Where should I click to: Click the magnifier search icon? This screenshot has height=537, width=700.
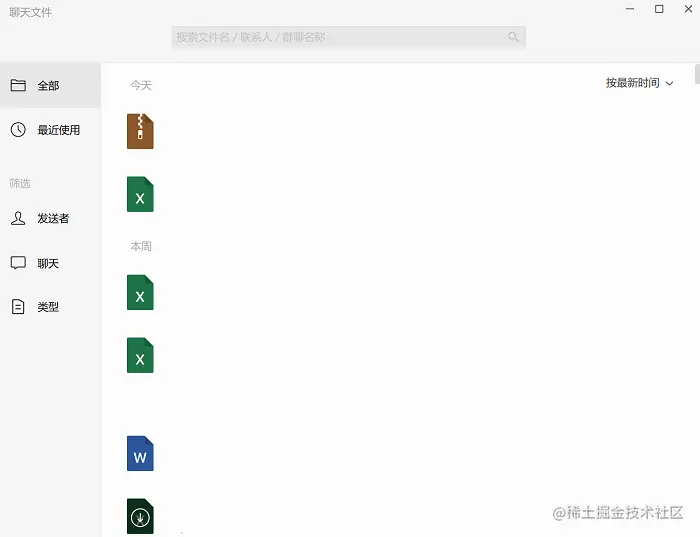click(513, 37)
